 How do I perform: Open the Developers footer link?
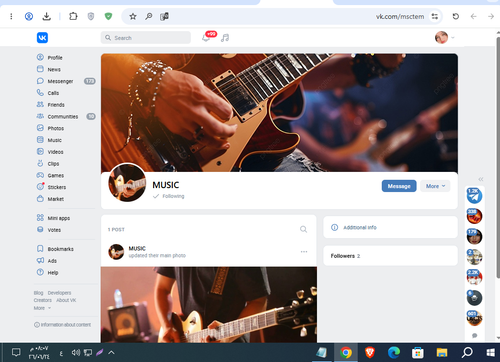pos(59,293)
